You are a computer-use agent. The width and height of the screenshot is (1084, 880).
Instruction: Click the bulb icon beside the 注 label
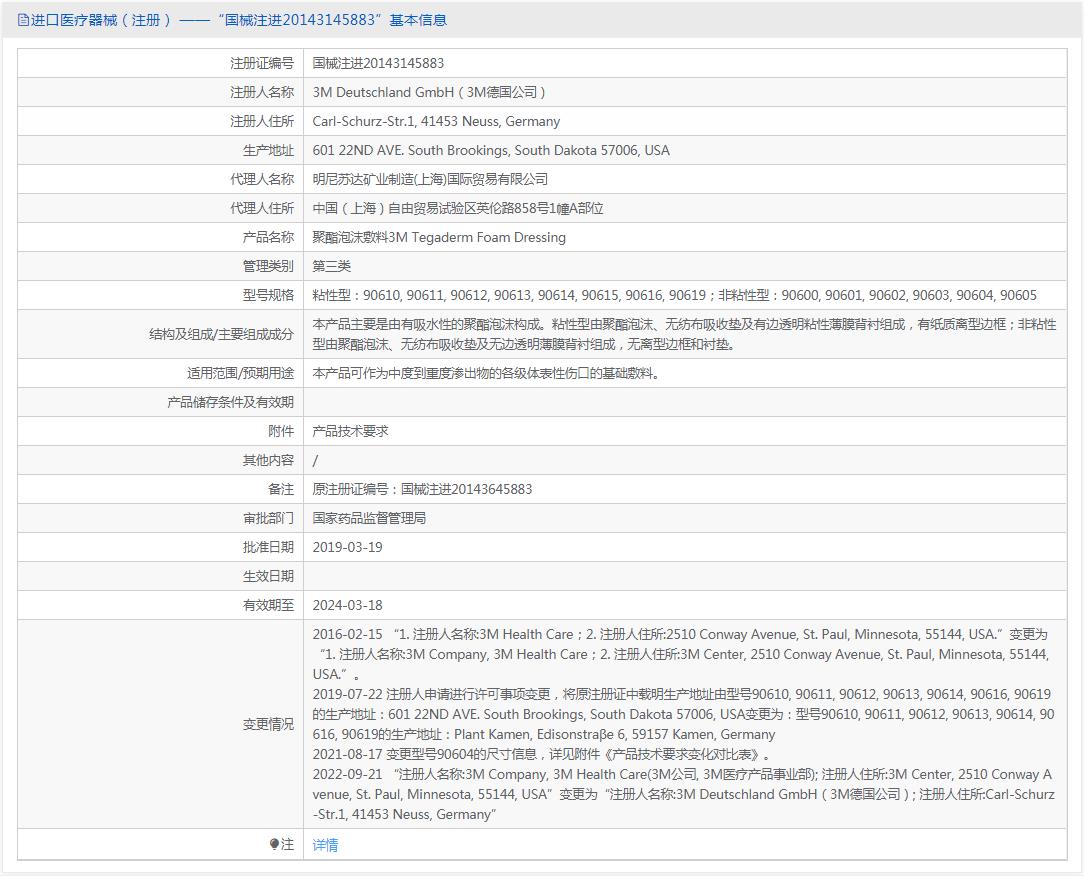(x=274, y=844)
